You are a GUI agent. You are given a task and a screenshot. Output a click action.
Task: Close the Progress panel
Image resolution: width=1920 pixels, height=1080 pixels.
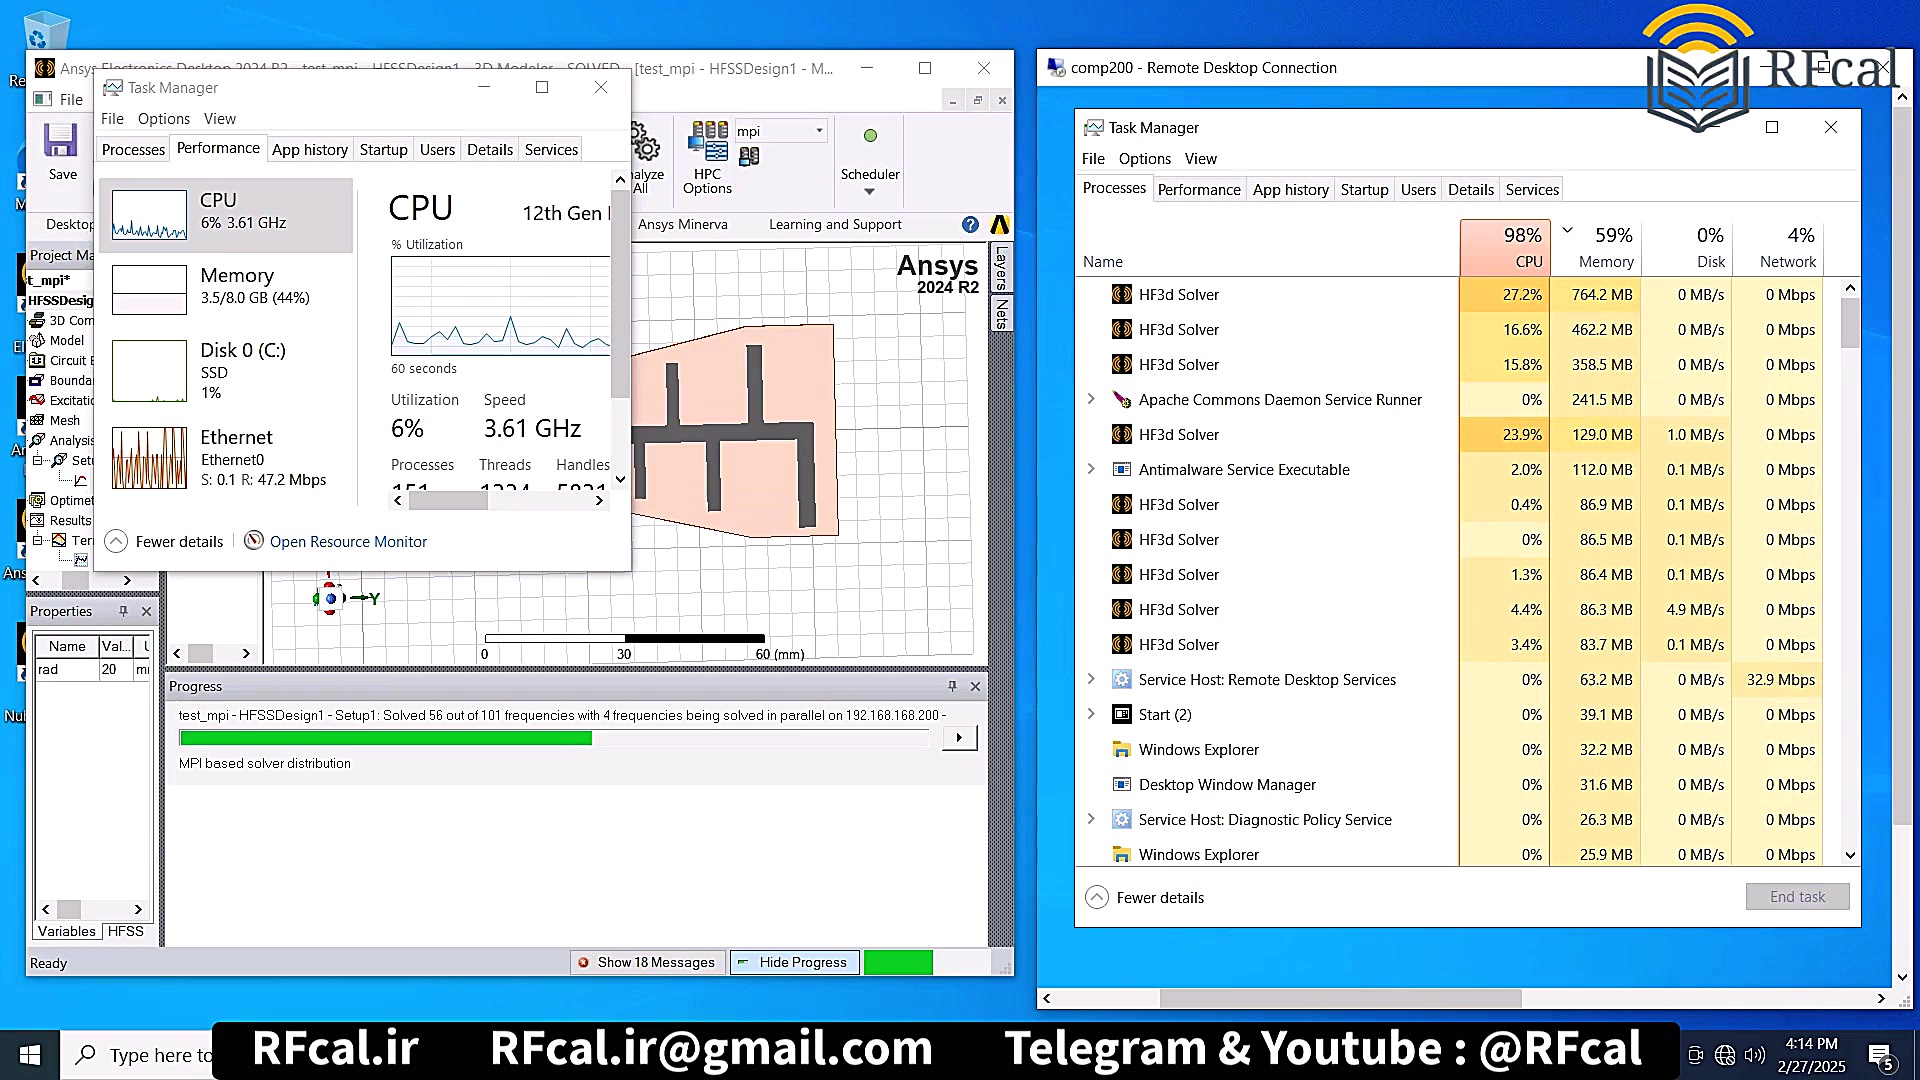(975, 686)
